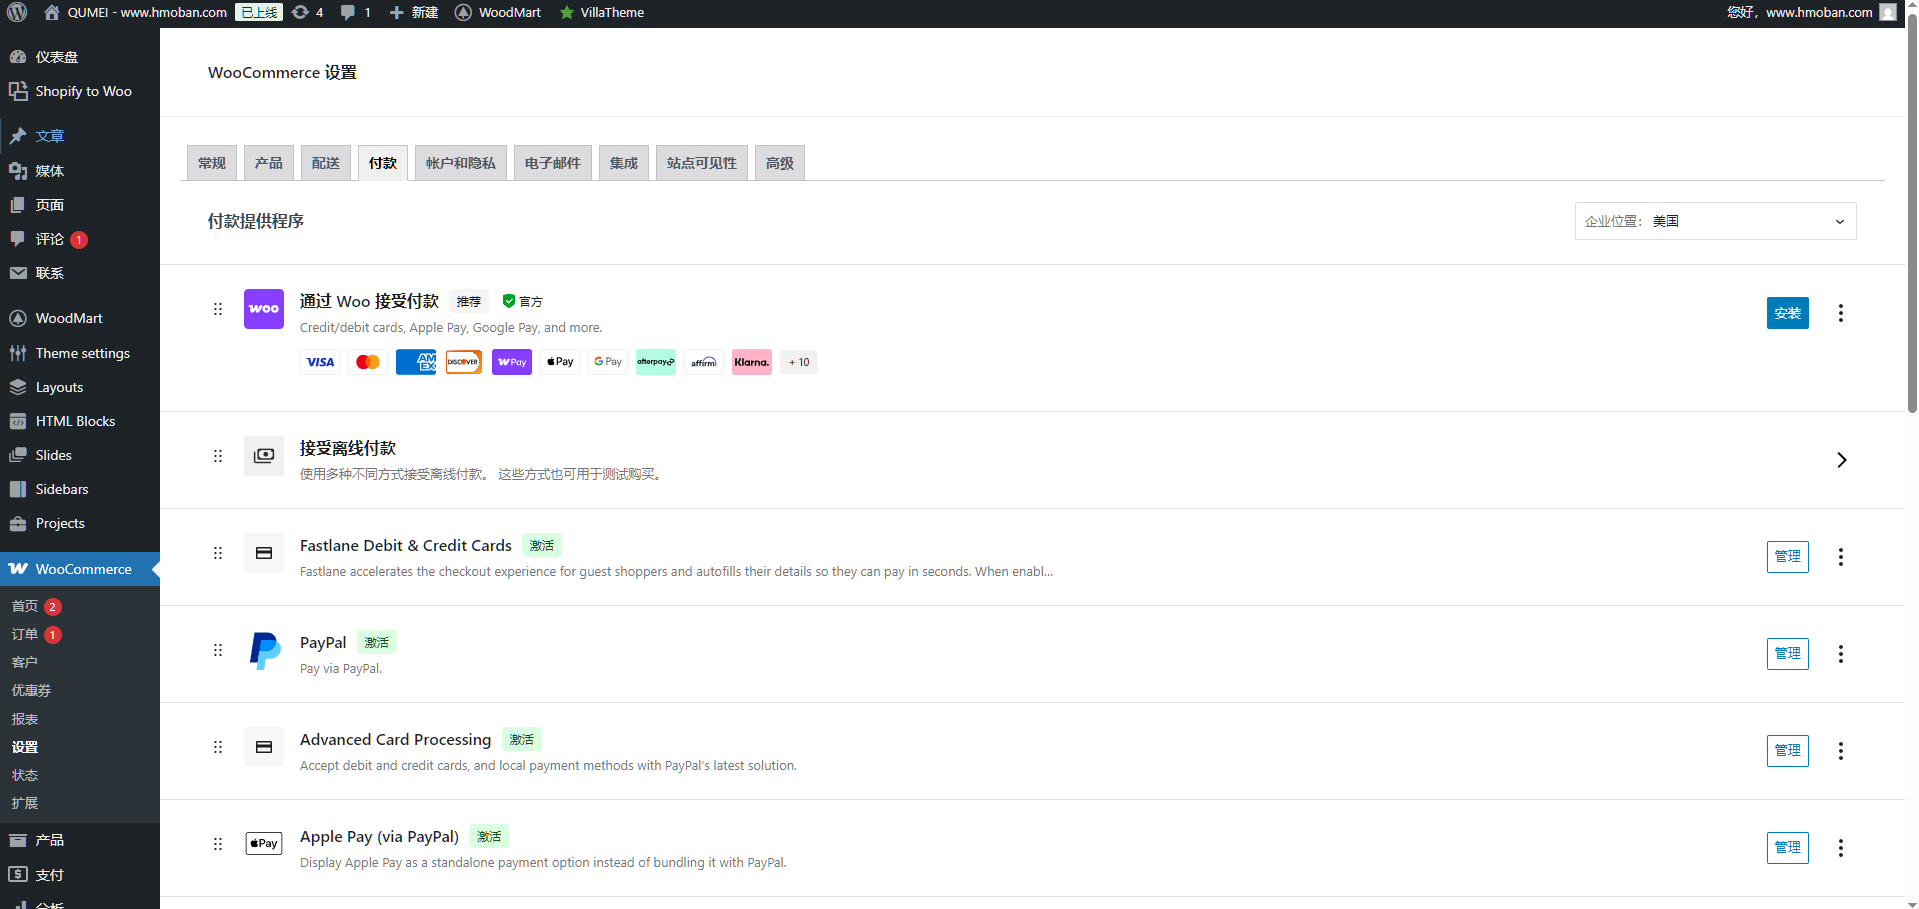The width and height of the screenshot is (1919, 909).
Task: Open the QUMEI site link in admin bar
Action: tap(136, 12)
